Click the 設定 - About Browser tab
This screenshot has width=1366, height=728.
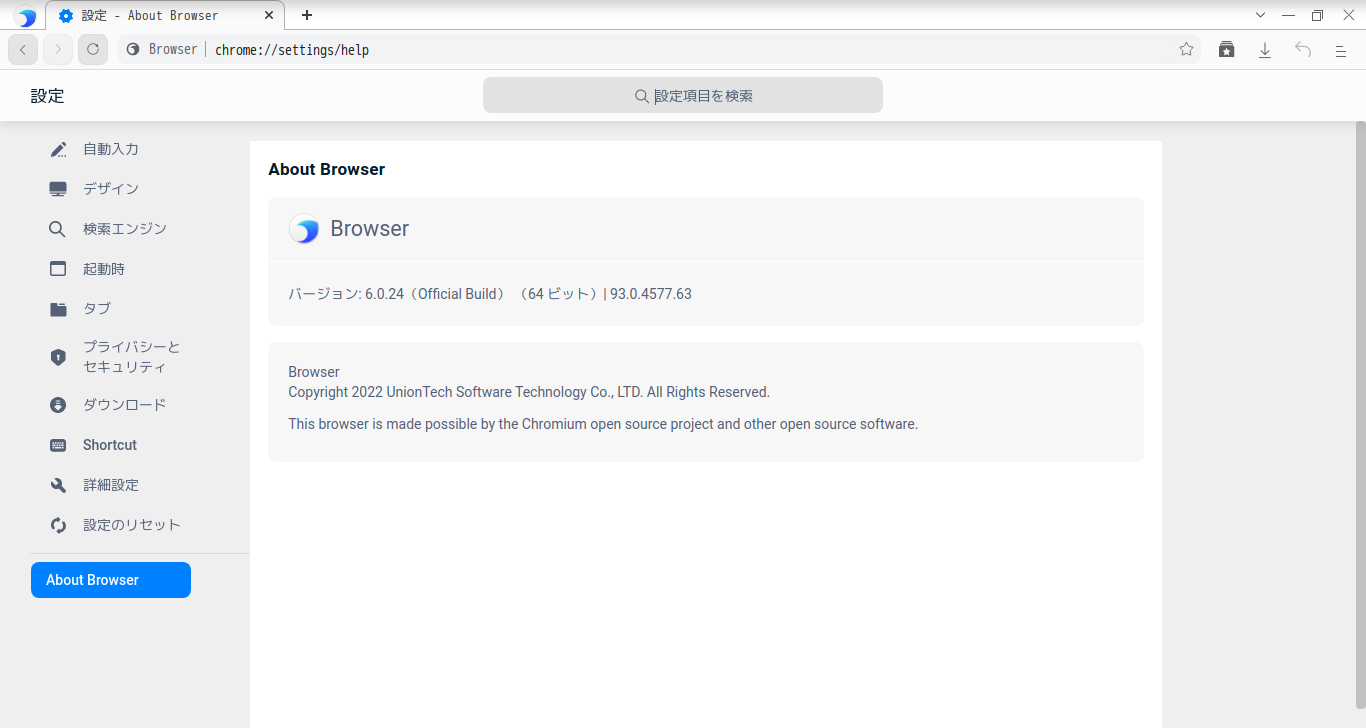point(165,15)
